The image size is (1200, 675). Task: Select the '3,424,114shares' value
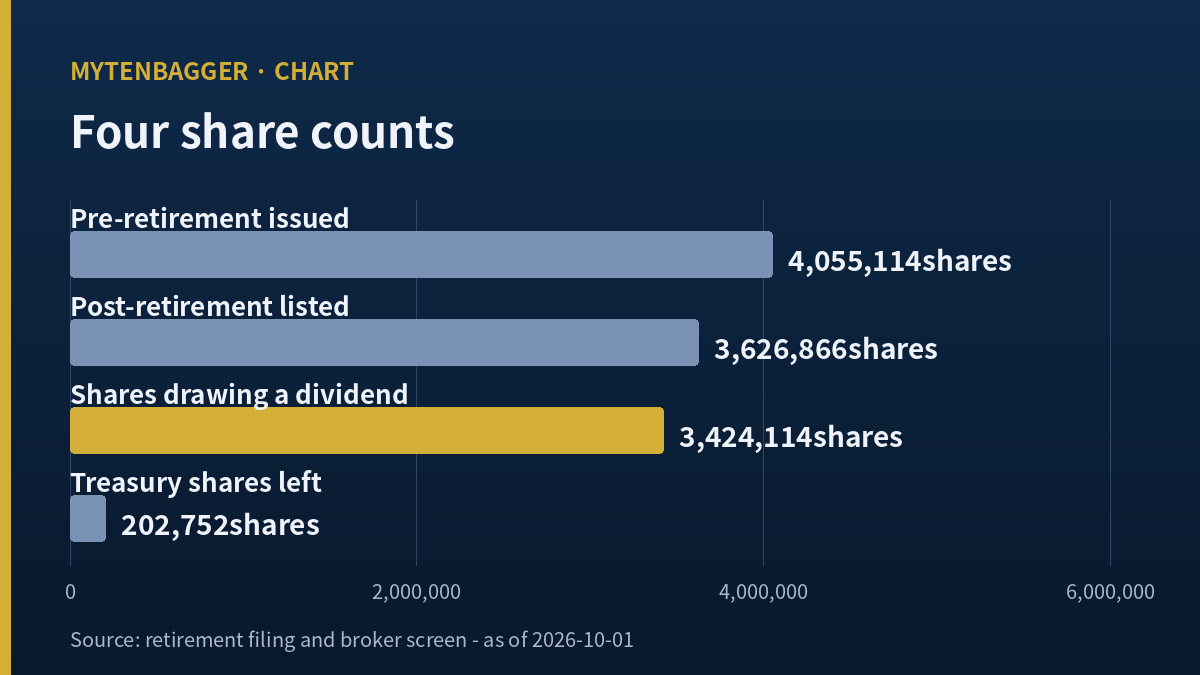tap(791, 438)
